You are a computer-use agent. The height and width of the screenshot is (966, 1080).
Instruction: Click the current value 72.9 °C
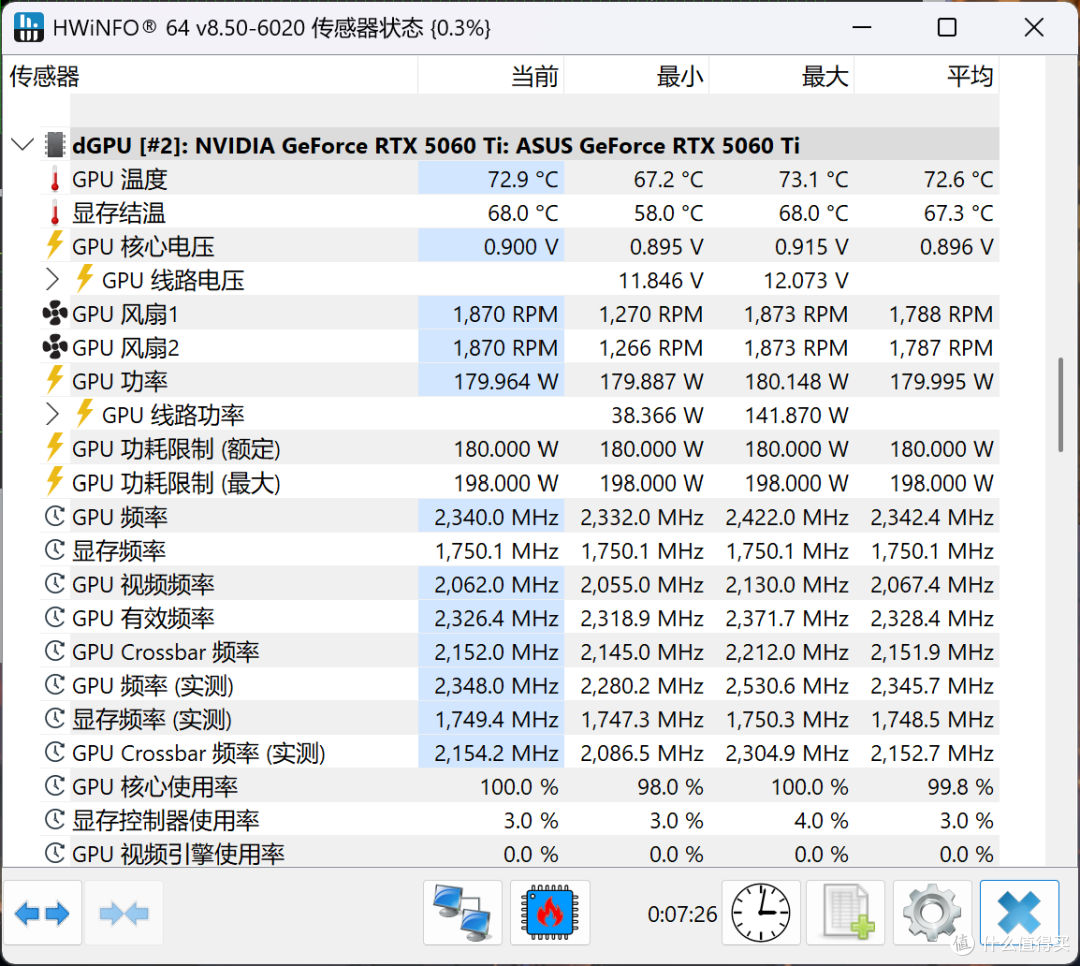pyautogui.click(x=523, y=180)
